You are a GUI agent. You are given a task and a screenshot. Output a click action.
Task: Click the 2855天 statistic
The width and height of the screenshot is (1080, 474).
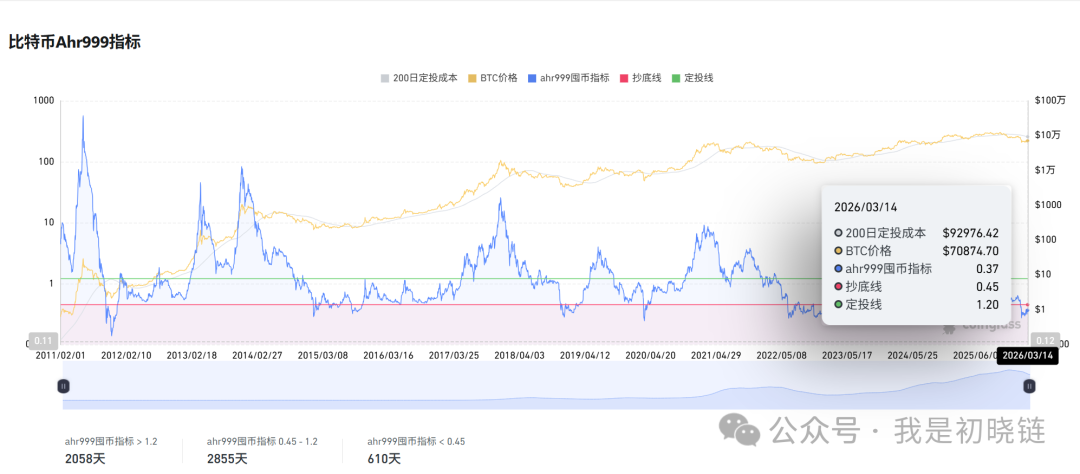point(227,458)
